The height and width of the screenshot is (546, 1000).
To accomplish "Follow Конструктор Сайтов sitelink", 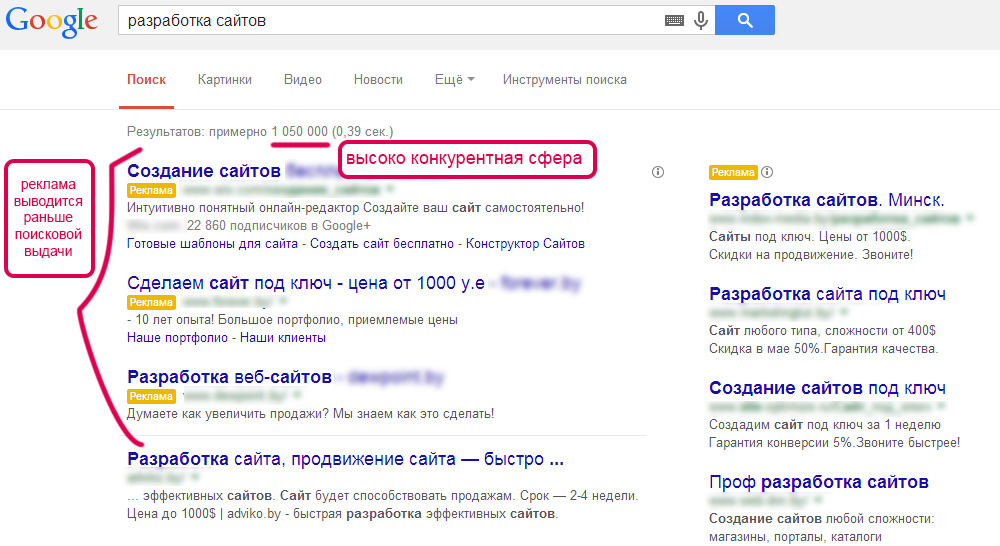I will click(526, 244).
